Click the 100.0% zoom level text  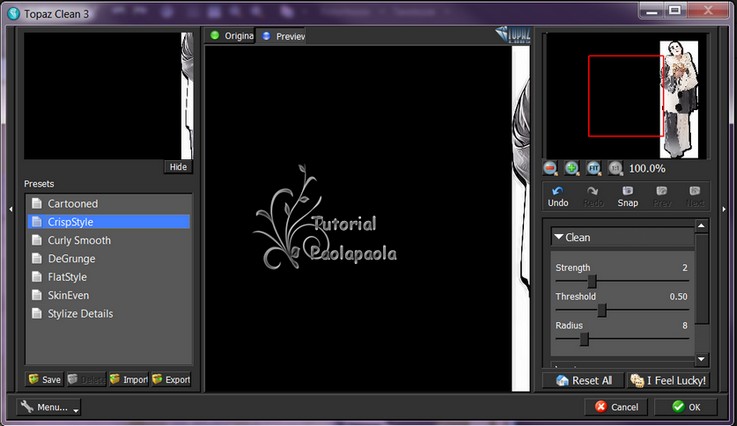tap(647, 168)
